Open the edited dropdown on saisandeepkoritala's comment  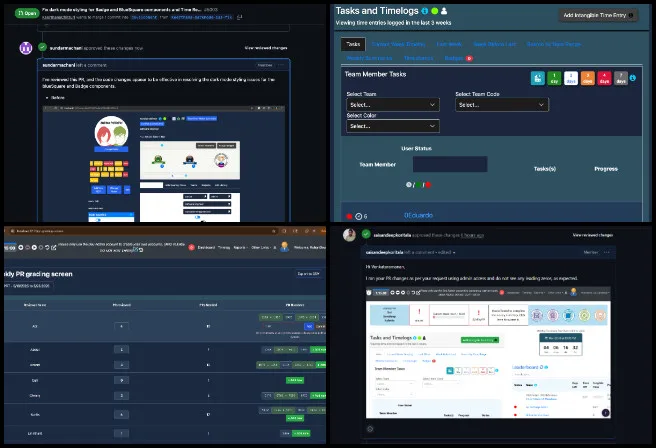[x=448, y=252]
